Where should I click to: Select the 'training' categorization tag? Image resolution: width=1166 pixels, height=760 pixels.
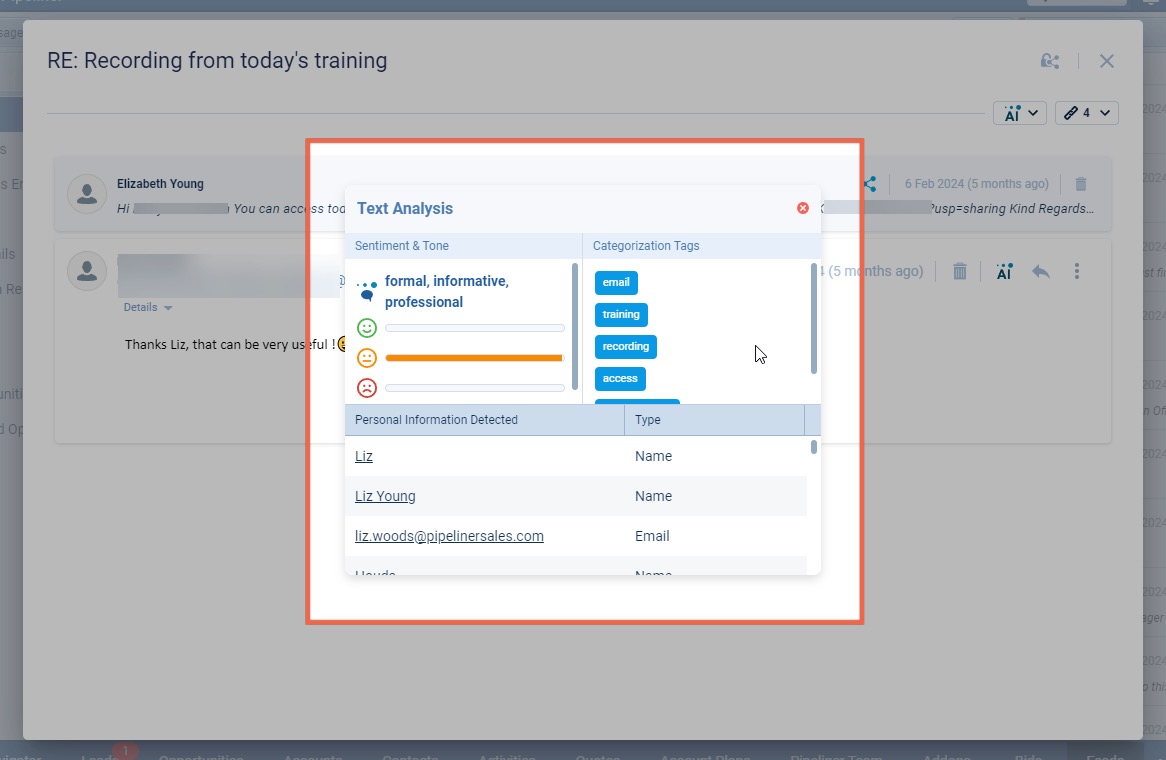point(621,315)
